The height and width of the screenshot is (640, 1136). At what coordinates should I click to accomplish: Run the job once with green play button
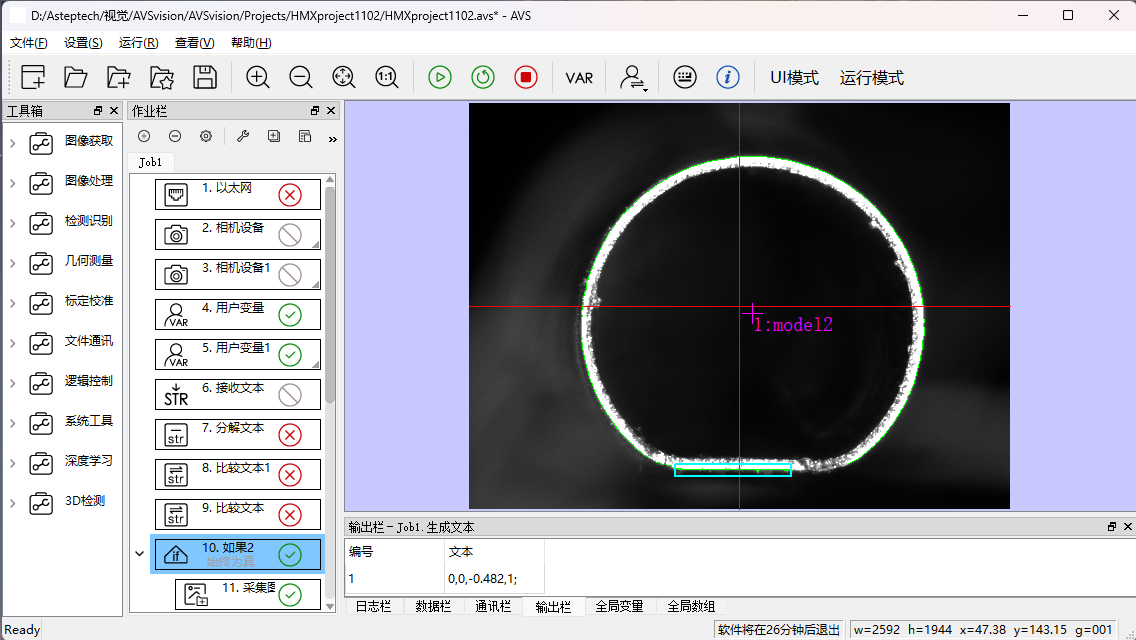click(440, 77)
